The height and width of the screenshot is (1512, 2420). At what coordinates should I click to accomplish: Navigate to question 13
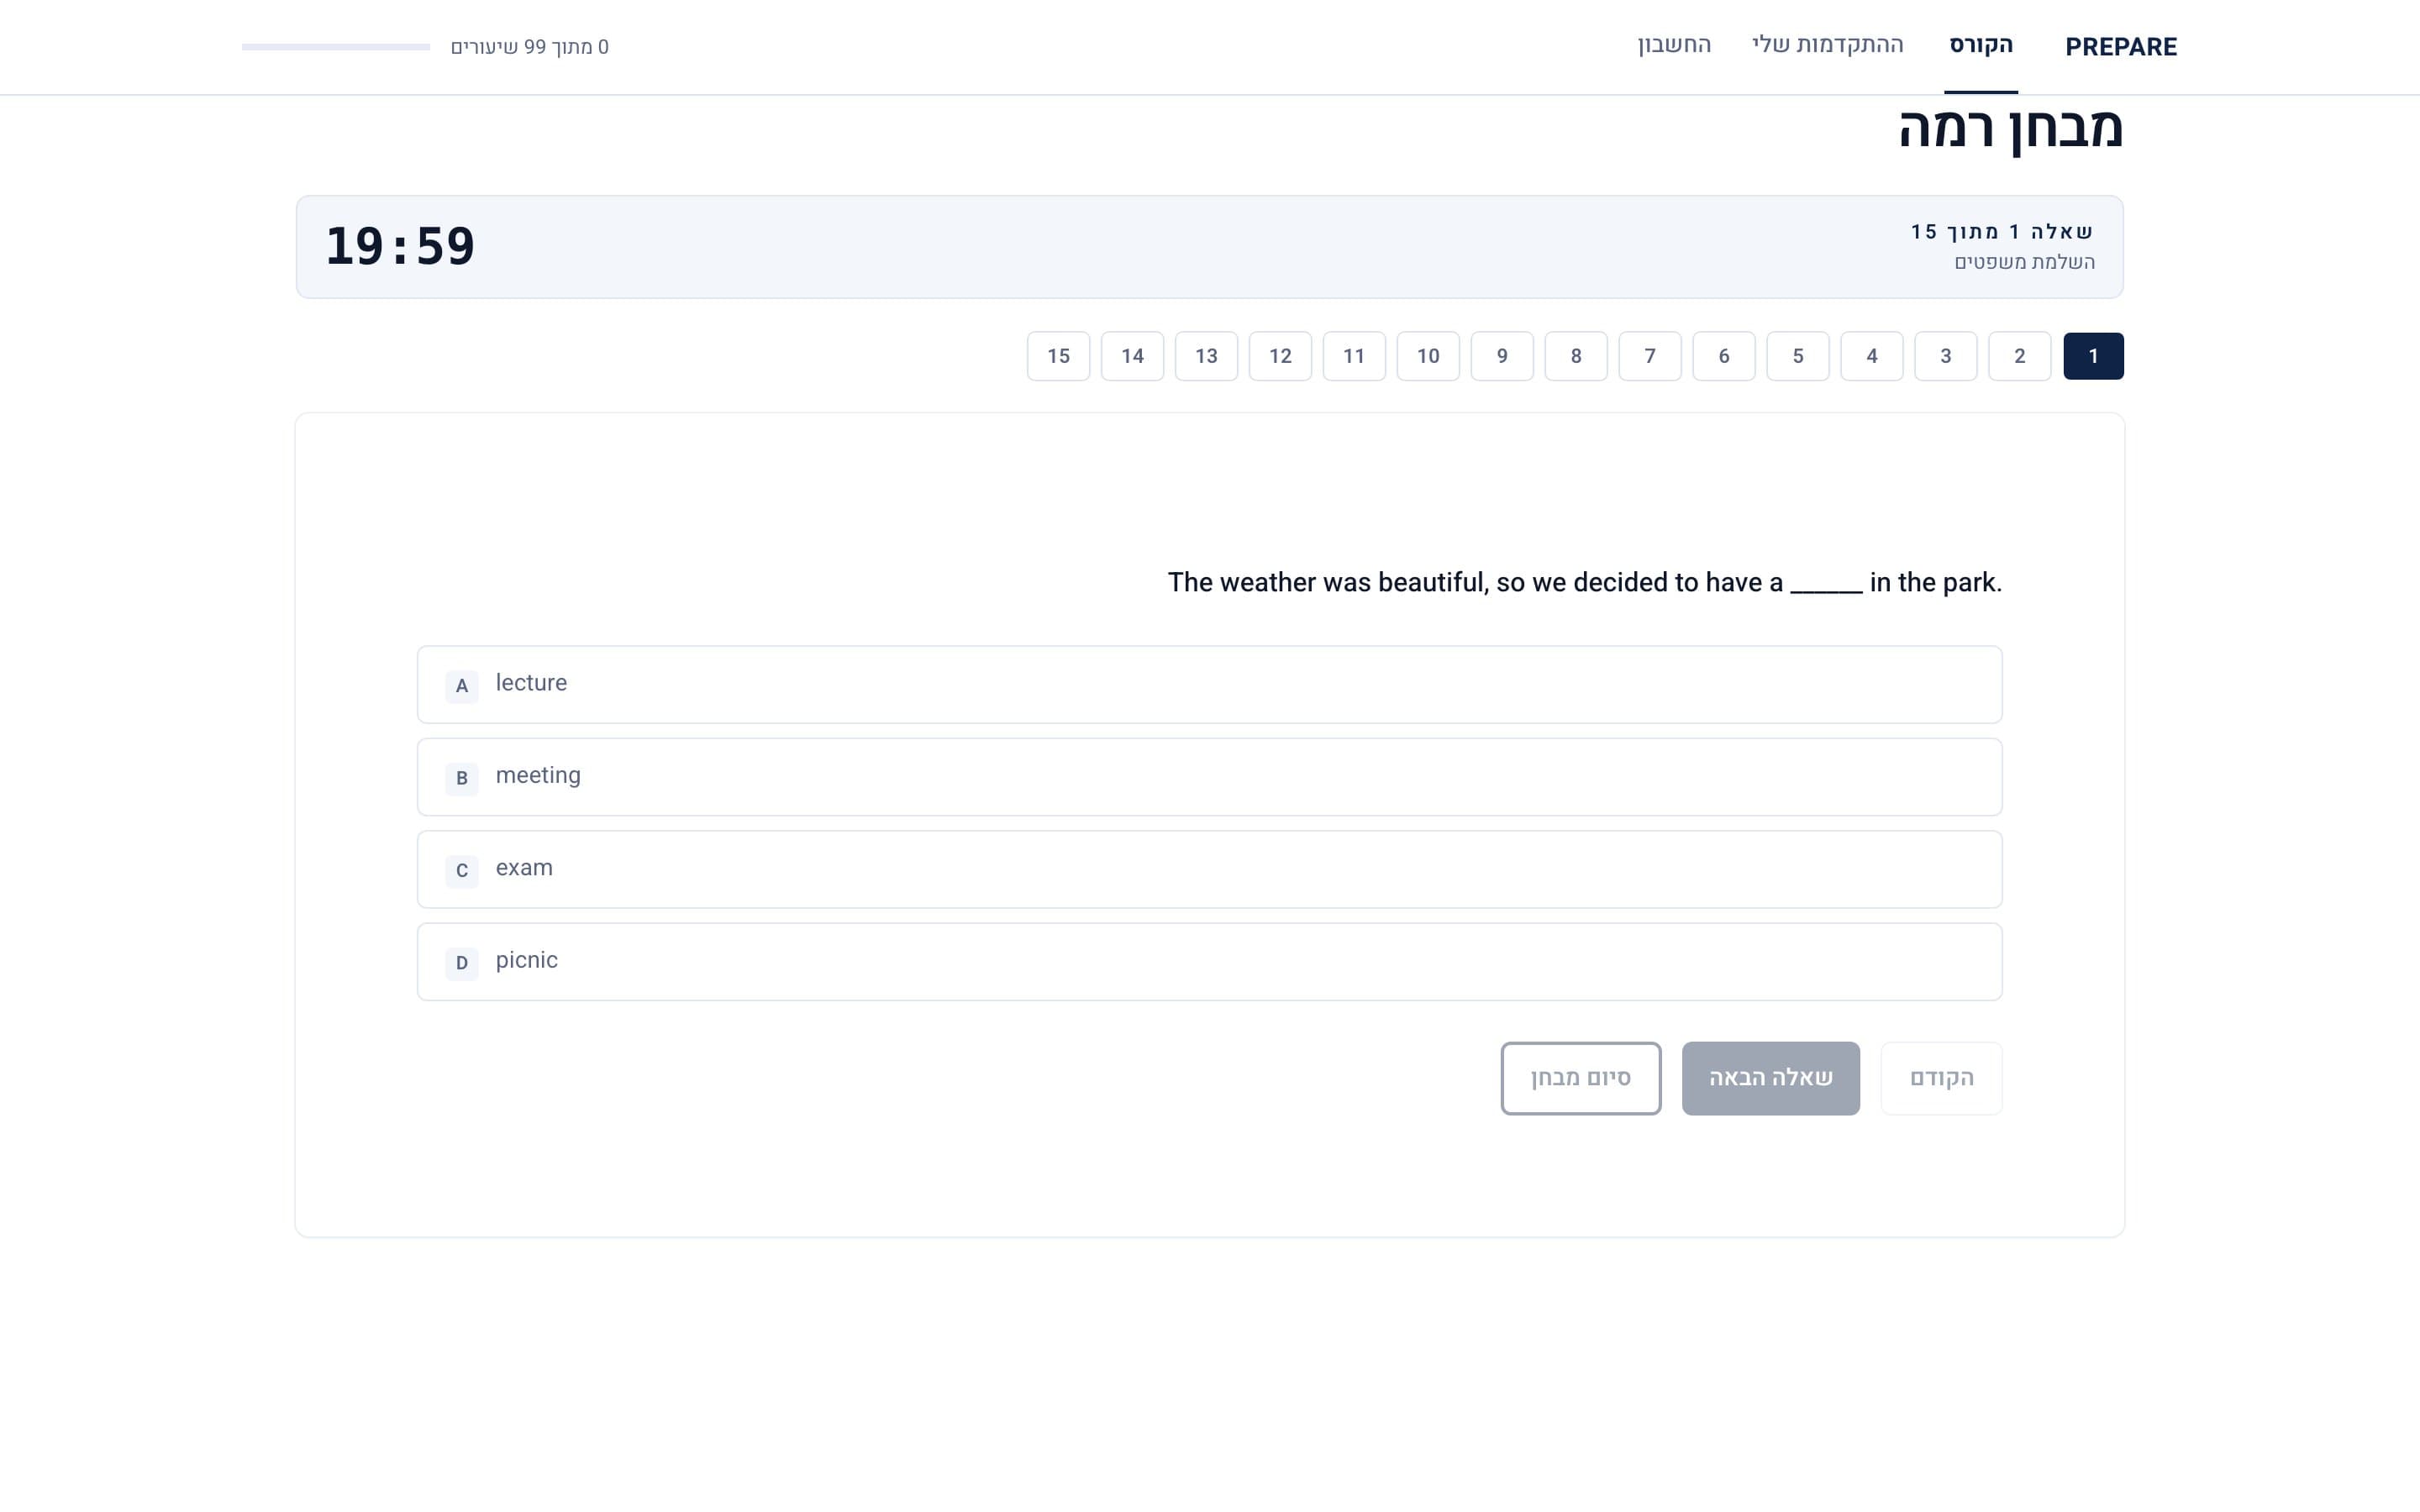[1206, 356]
